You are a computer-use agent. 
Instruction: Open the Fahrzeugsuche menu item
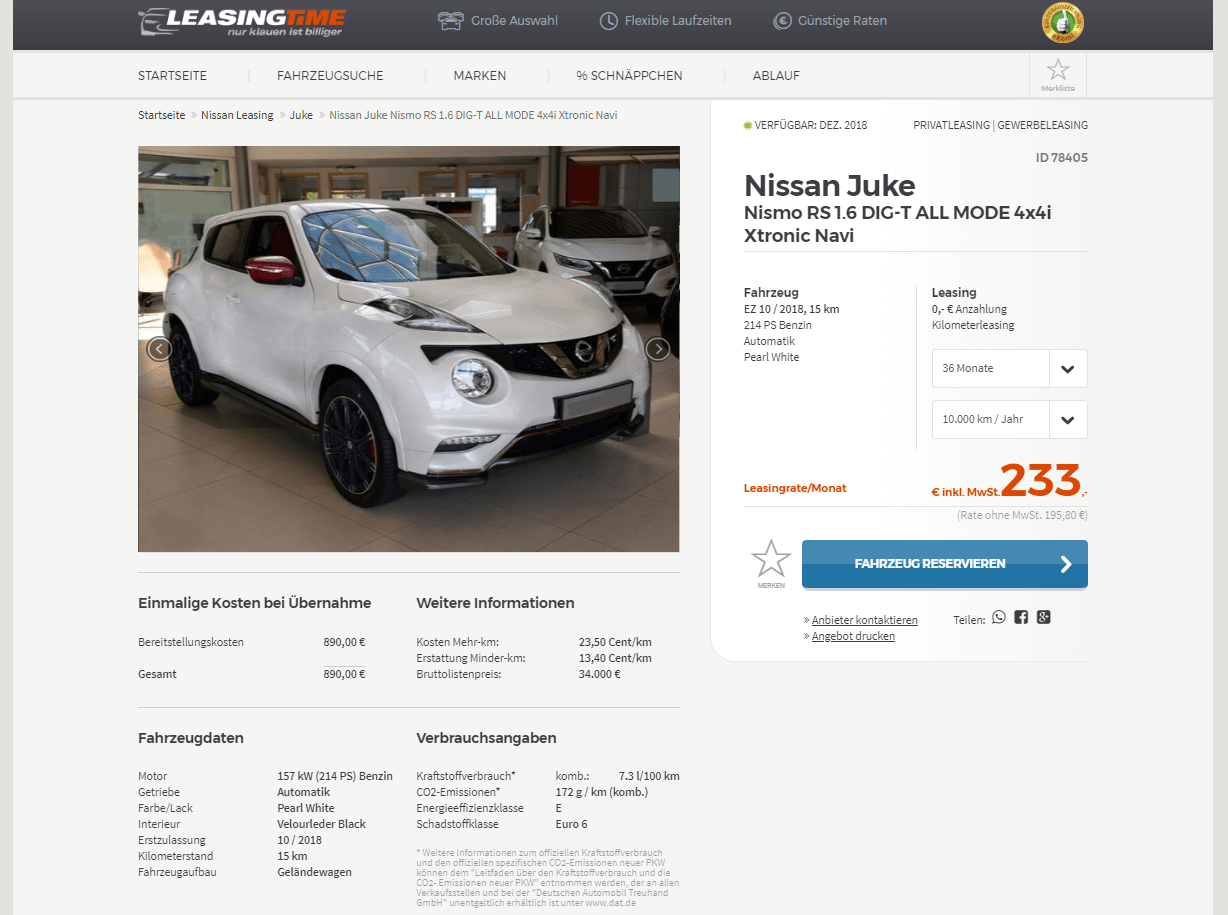coord(330,76)
